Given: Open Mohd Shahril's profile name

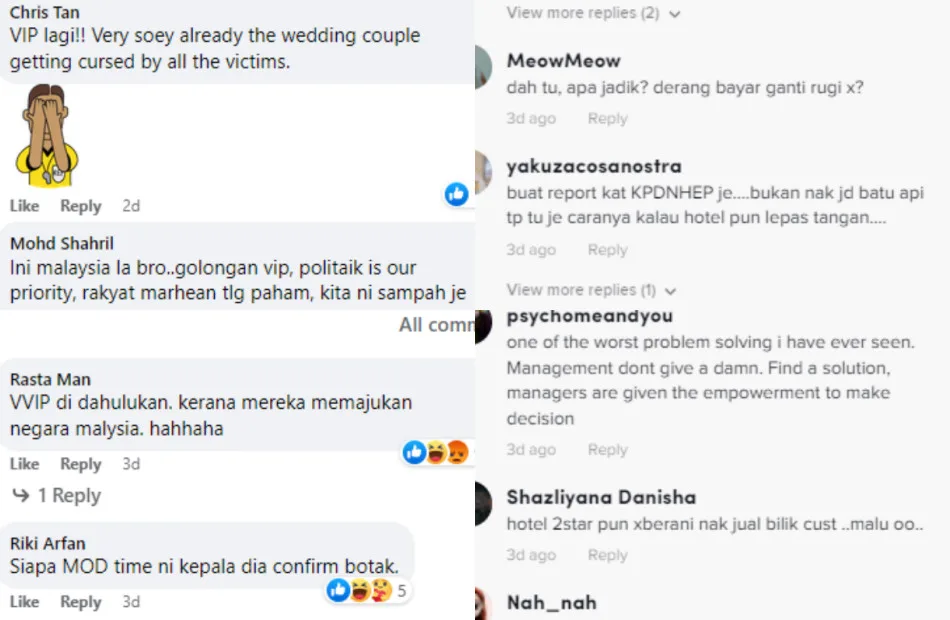Looking at the screenshot, I should point(62,243).
